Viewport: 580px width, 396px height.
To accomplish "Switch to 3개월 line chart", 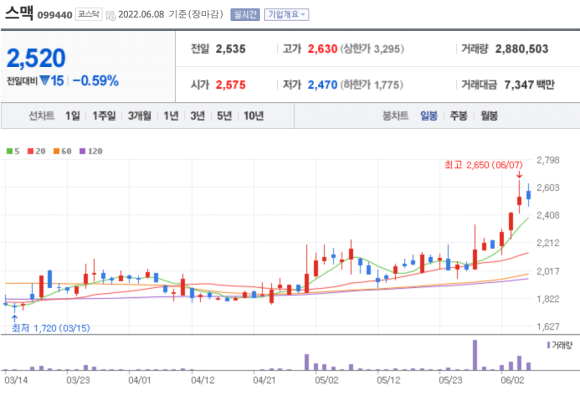I will tap(139, 116).
